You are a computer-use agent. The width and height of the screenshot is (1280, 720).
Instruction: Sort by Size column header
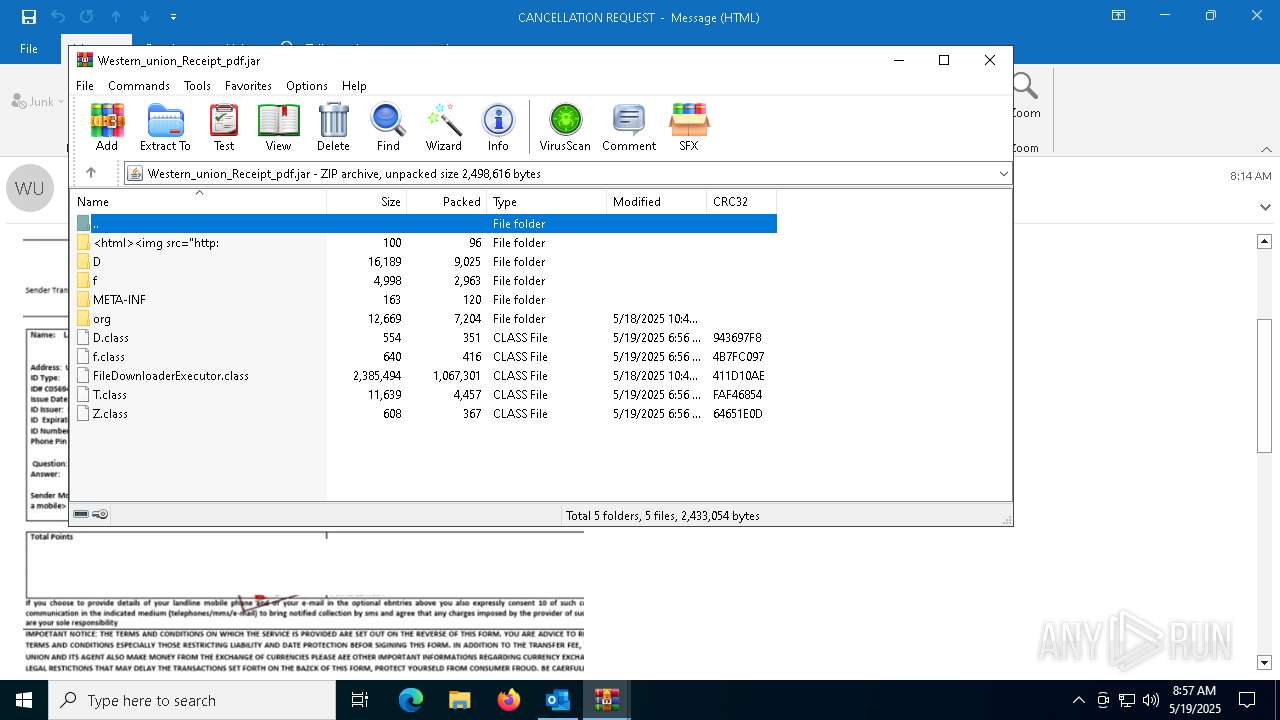[x=367, y=201]
